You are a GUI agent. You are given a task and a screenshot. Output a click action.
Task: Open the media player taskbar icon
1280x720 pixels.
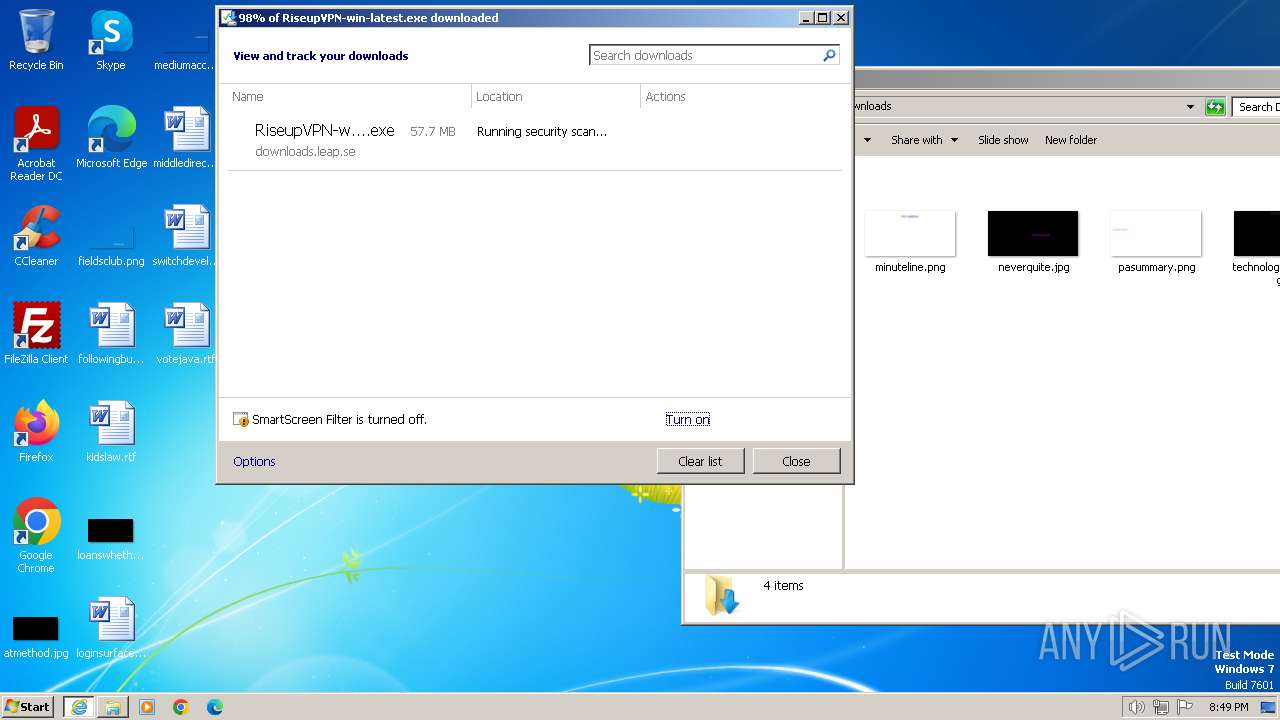[x=147, y=707]
